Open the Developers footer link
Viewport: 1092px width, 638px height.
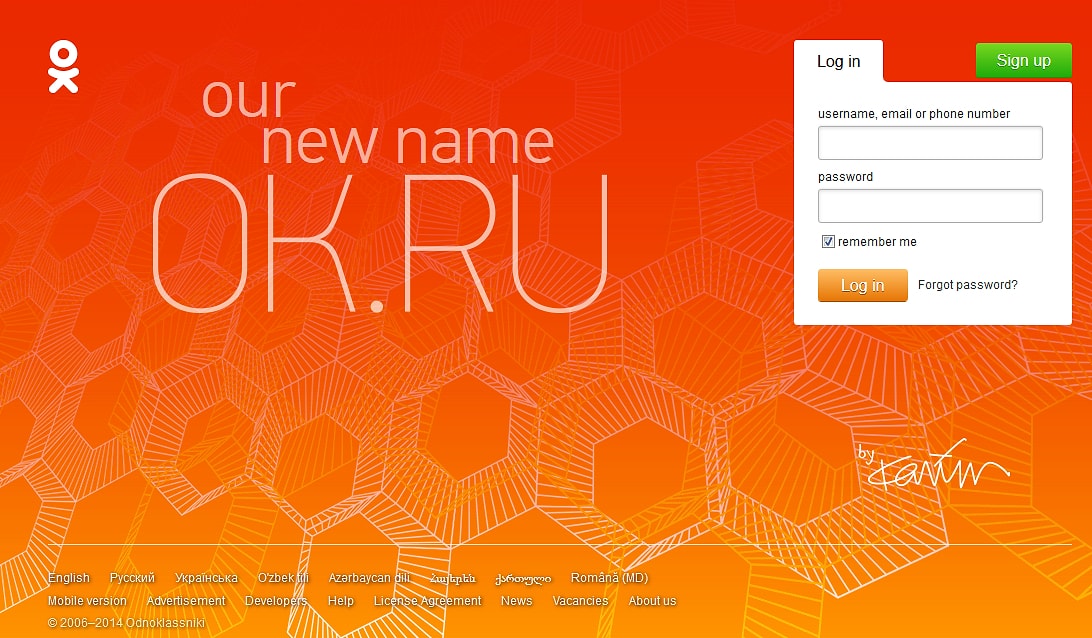coord(276,601)
